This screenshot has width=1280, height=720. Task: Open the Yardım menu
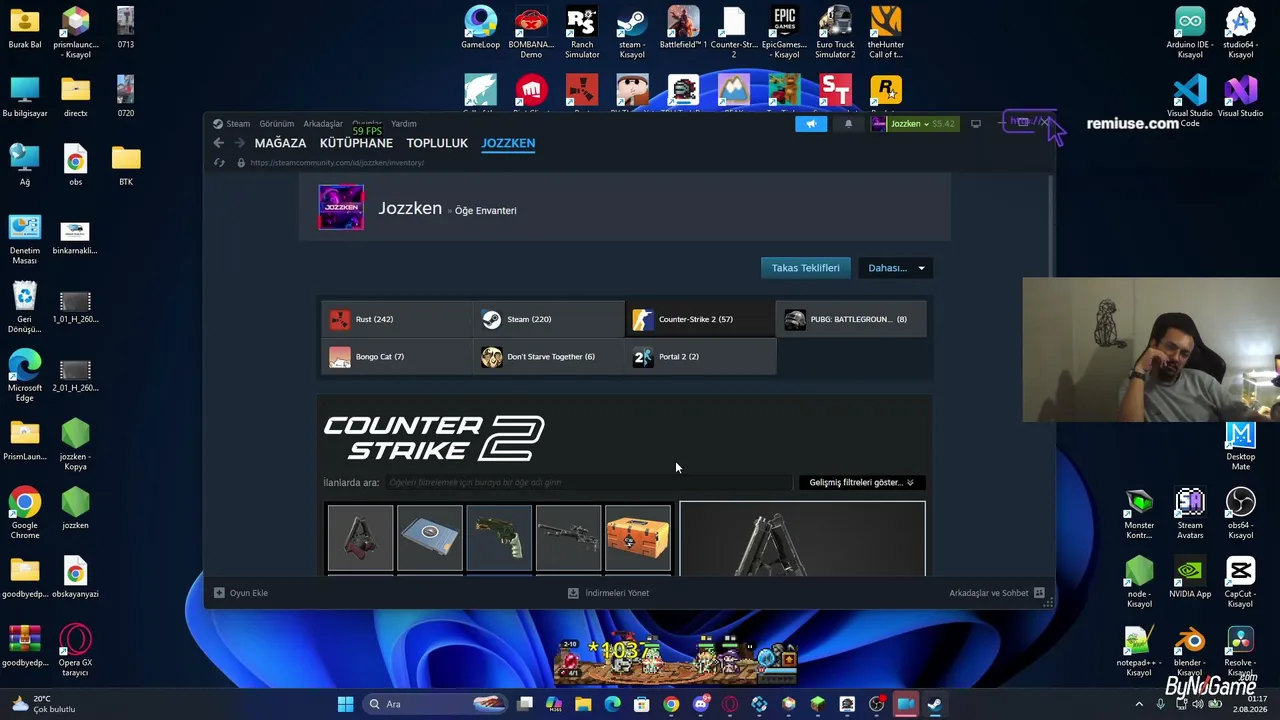(404, 124)
